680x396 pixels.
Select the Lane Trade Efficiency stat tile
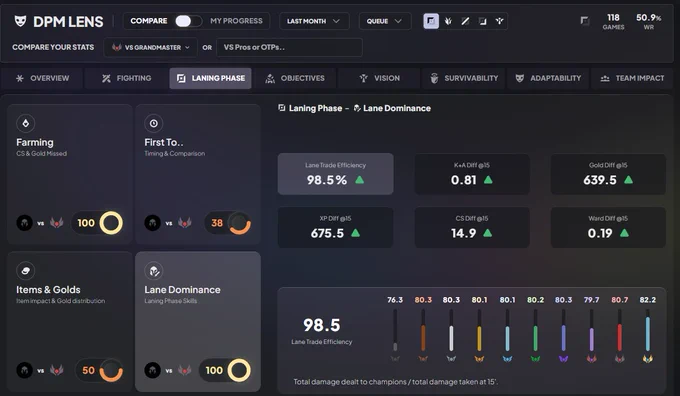336,174
